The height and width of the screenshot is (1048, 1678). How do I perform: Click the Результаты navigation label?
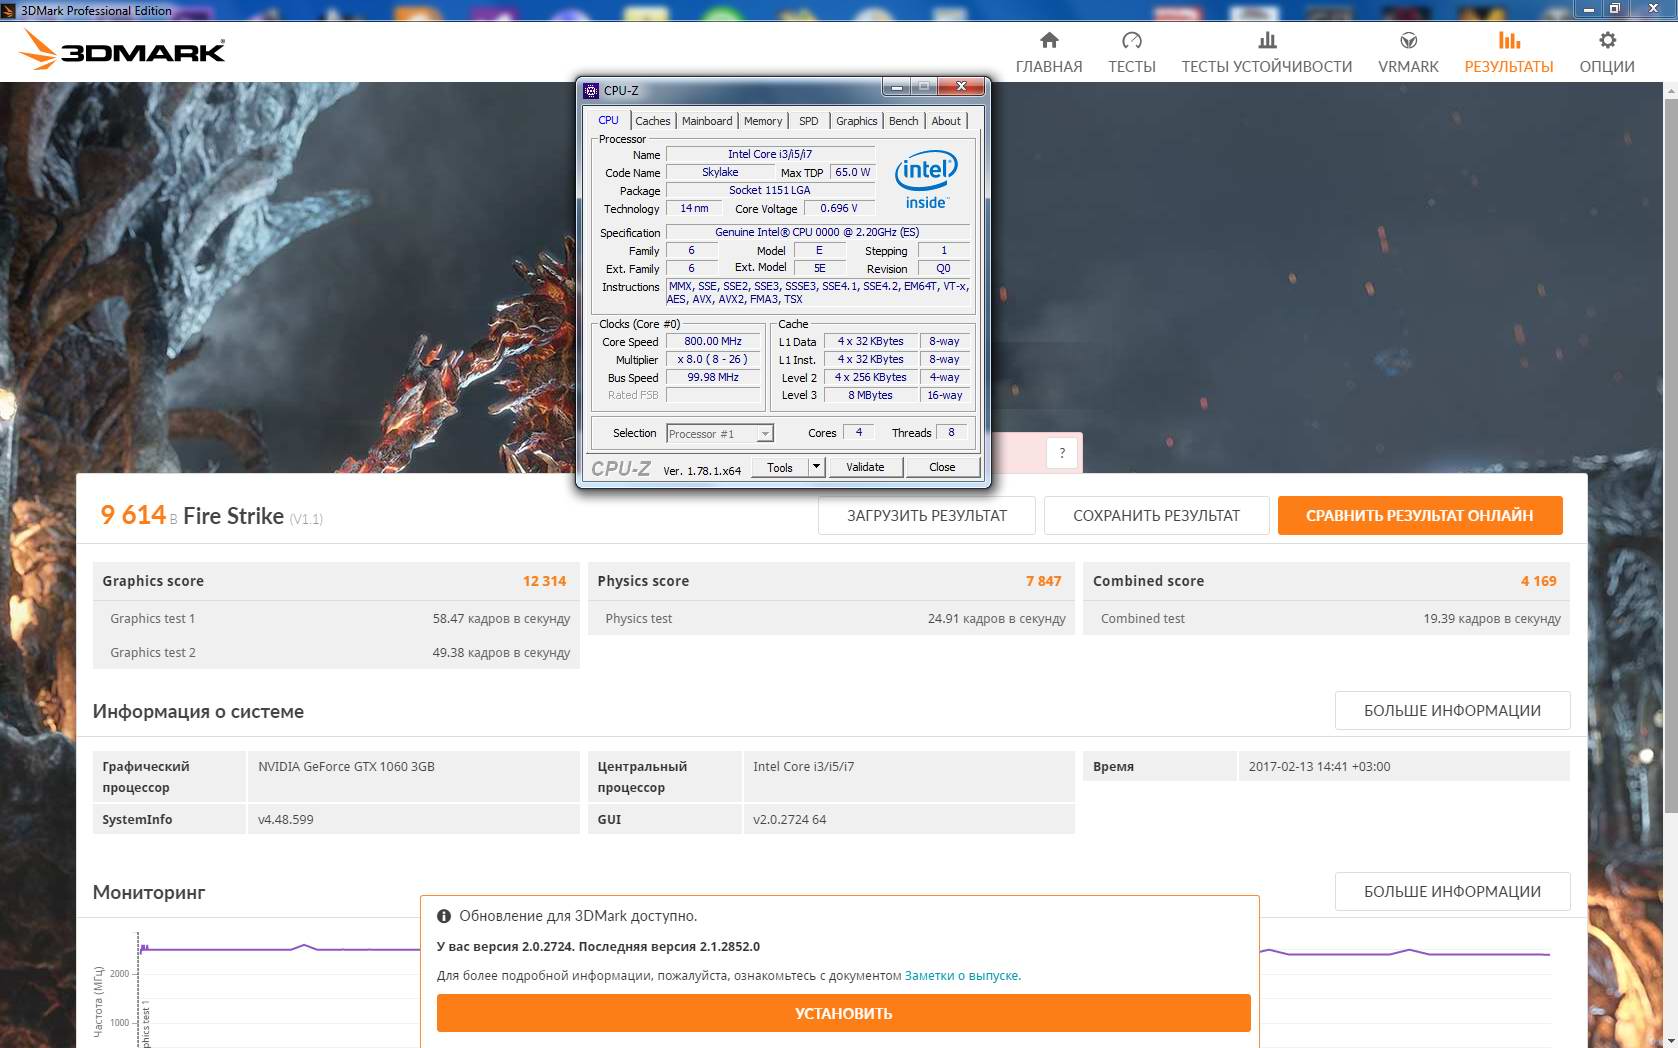pyautogui.click(x=1509, y=67)
